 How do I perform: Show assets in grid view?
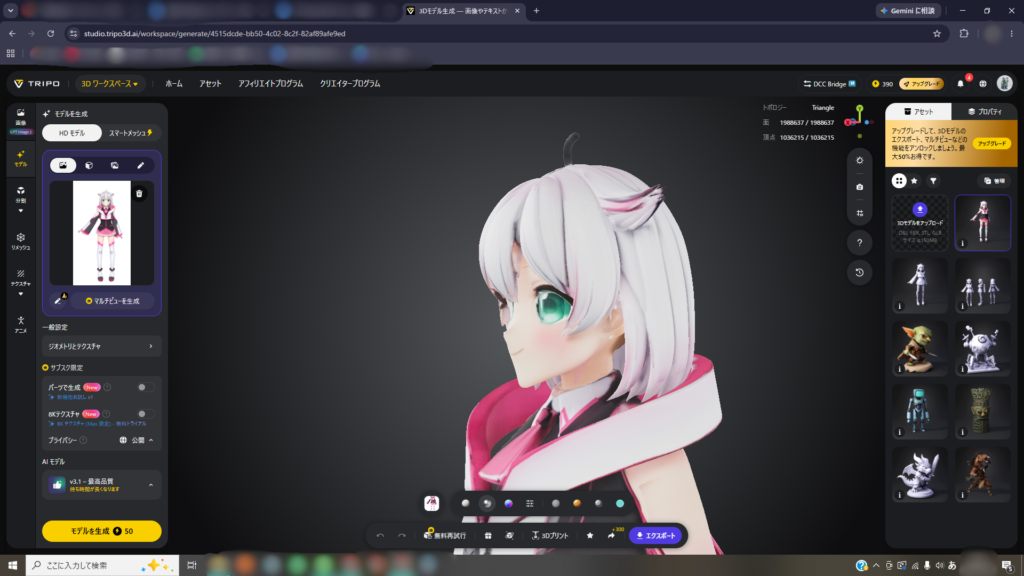click(899, 181)
